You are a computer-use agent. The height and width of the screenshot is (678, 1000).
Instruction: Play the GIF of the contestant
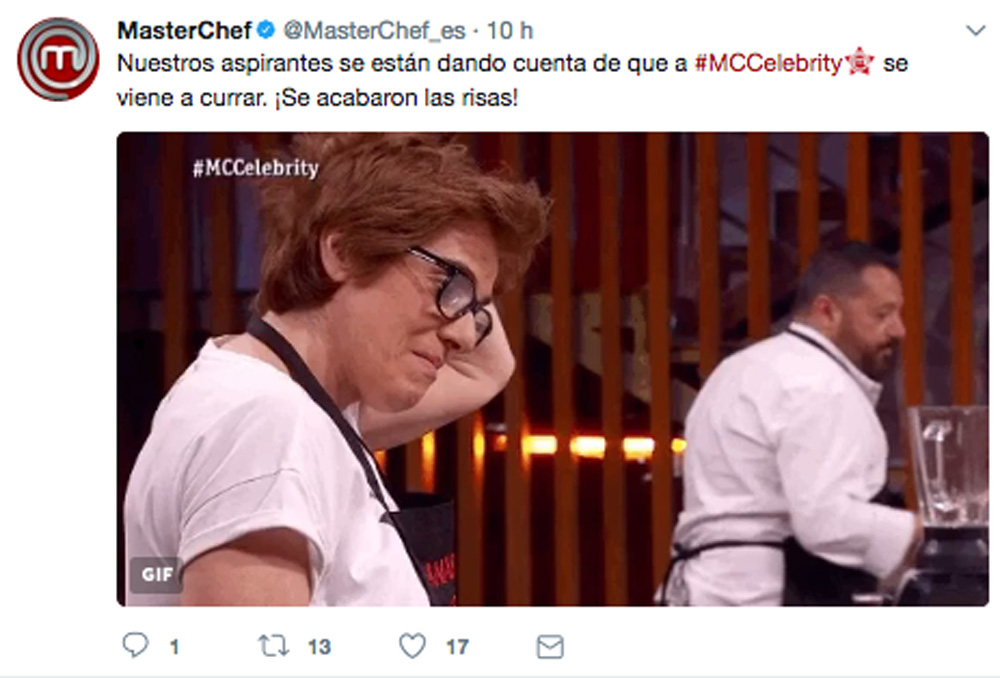point(552,369)
